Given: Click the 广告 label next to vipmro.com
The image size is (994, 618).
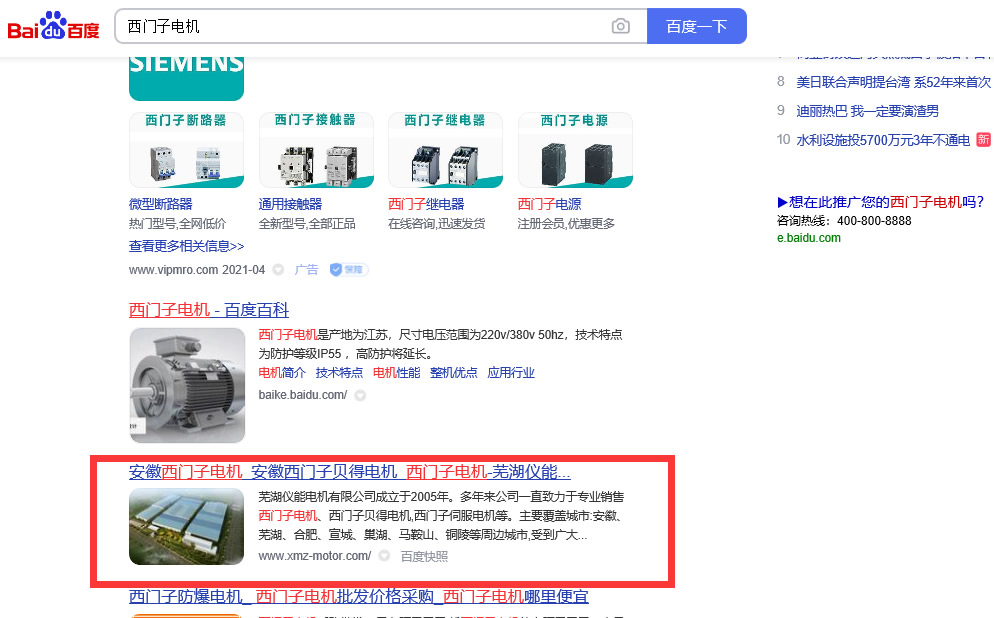Looking at the screenshot, I should click(x=306, y=270).
